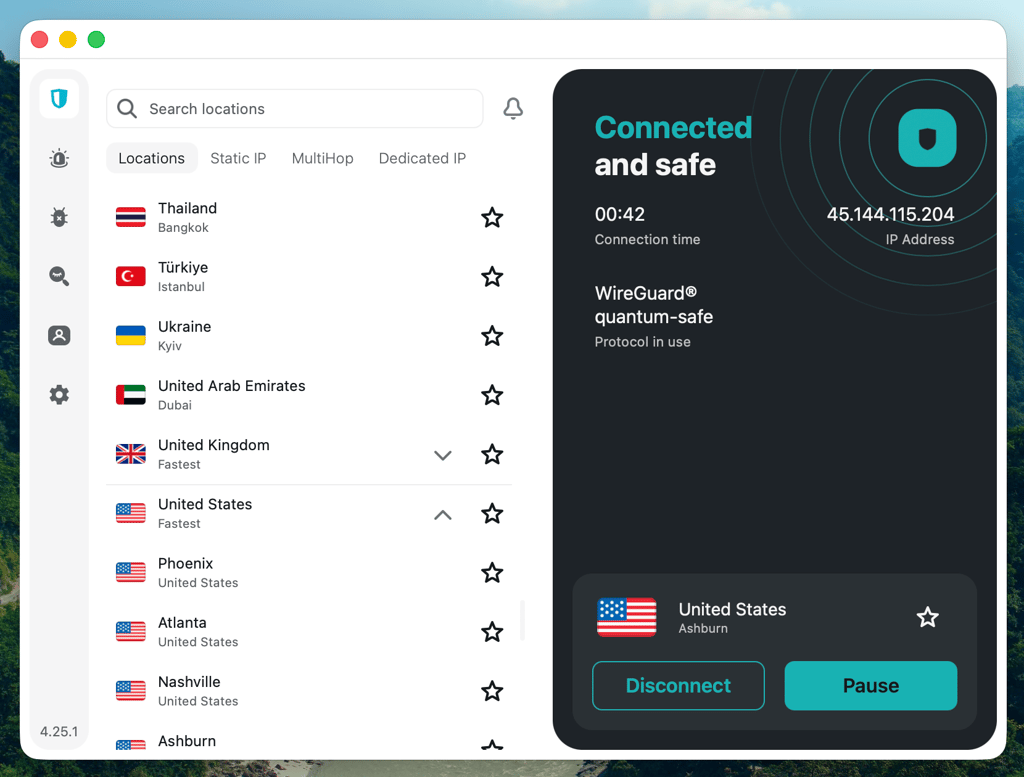Favorite Türkiye Istanbul with its star

492,277
